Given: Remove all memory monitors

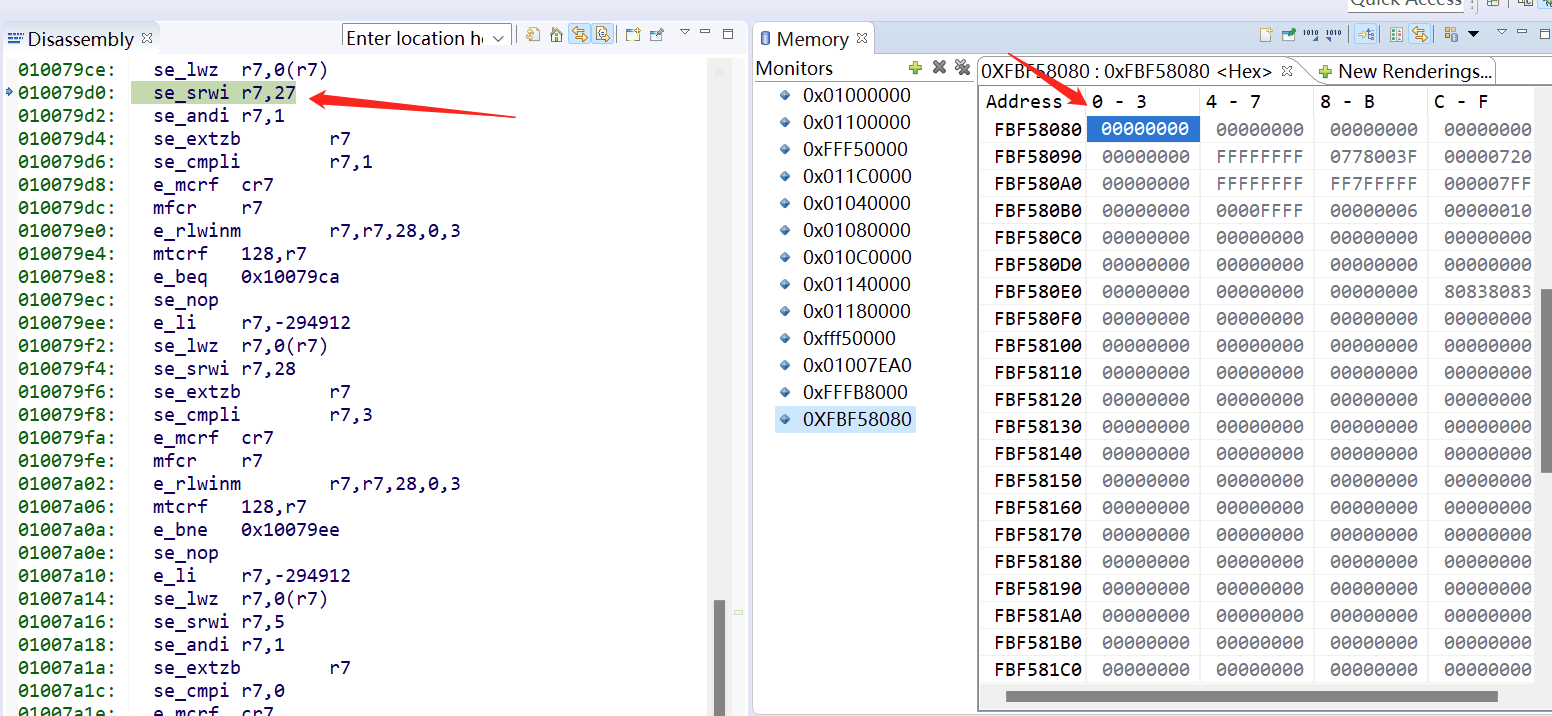Looking at the screenshot, I should click(x=962, y=67).
